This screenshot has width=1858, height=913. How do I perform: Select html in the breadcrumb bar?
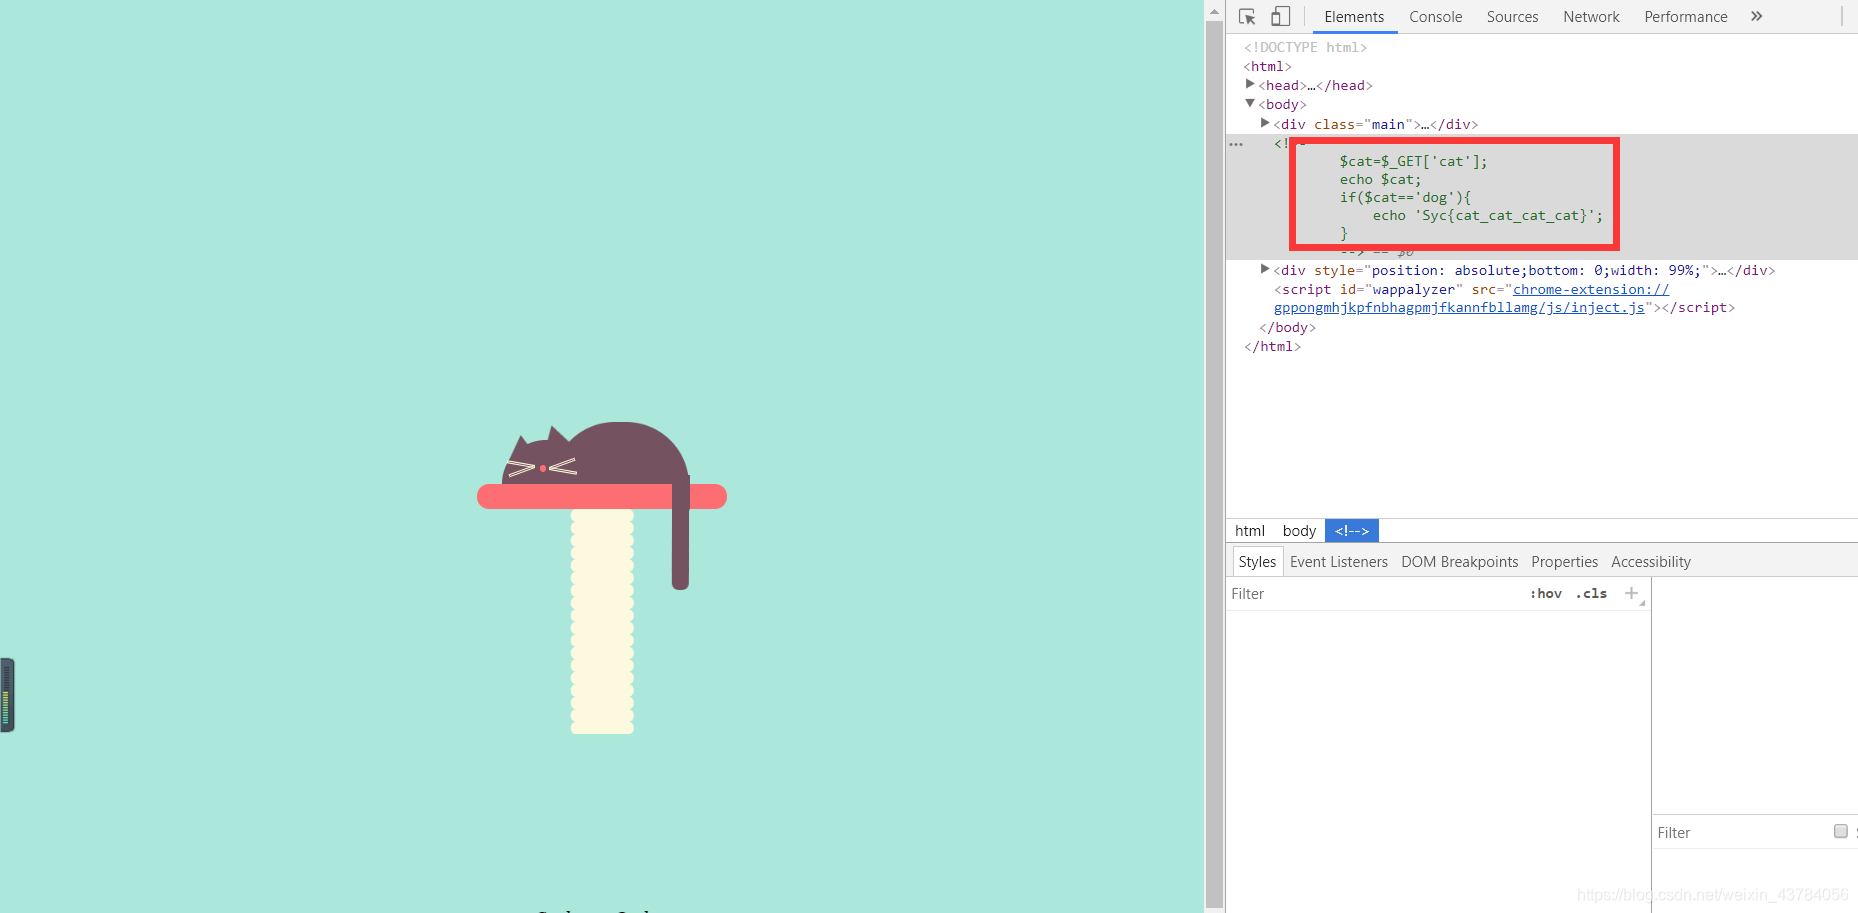1250,531
